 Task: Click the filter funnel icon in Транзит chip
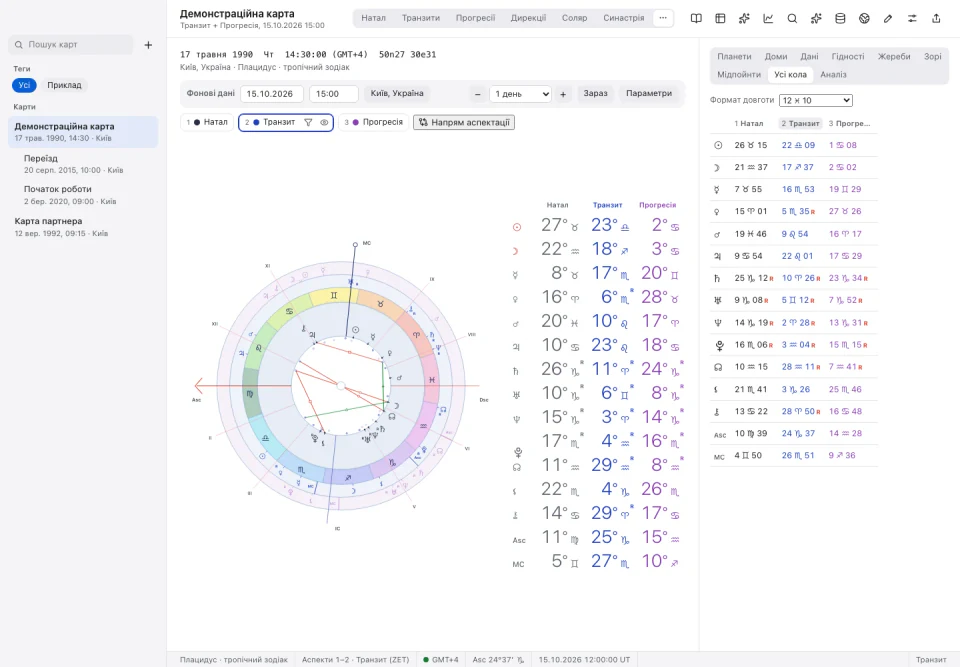pyautogui.click(x=309, y=122)
